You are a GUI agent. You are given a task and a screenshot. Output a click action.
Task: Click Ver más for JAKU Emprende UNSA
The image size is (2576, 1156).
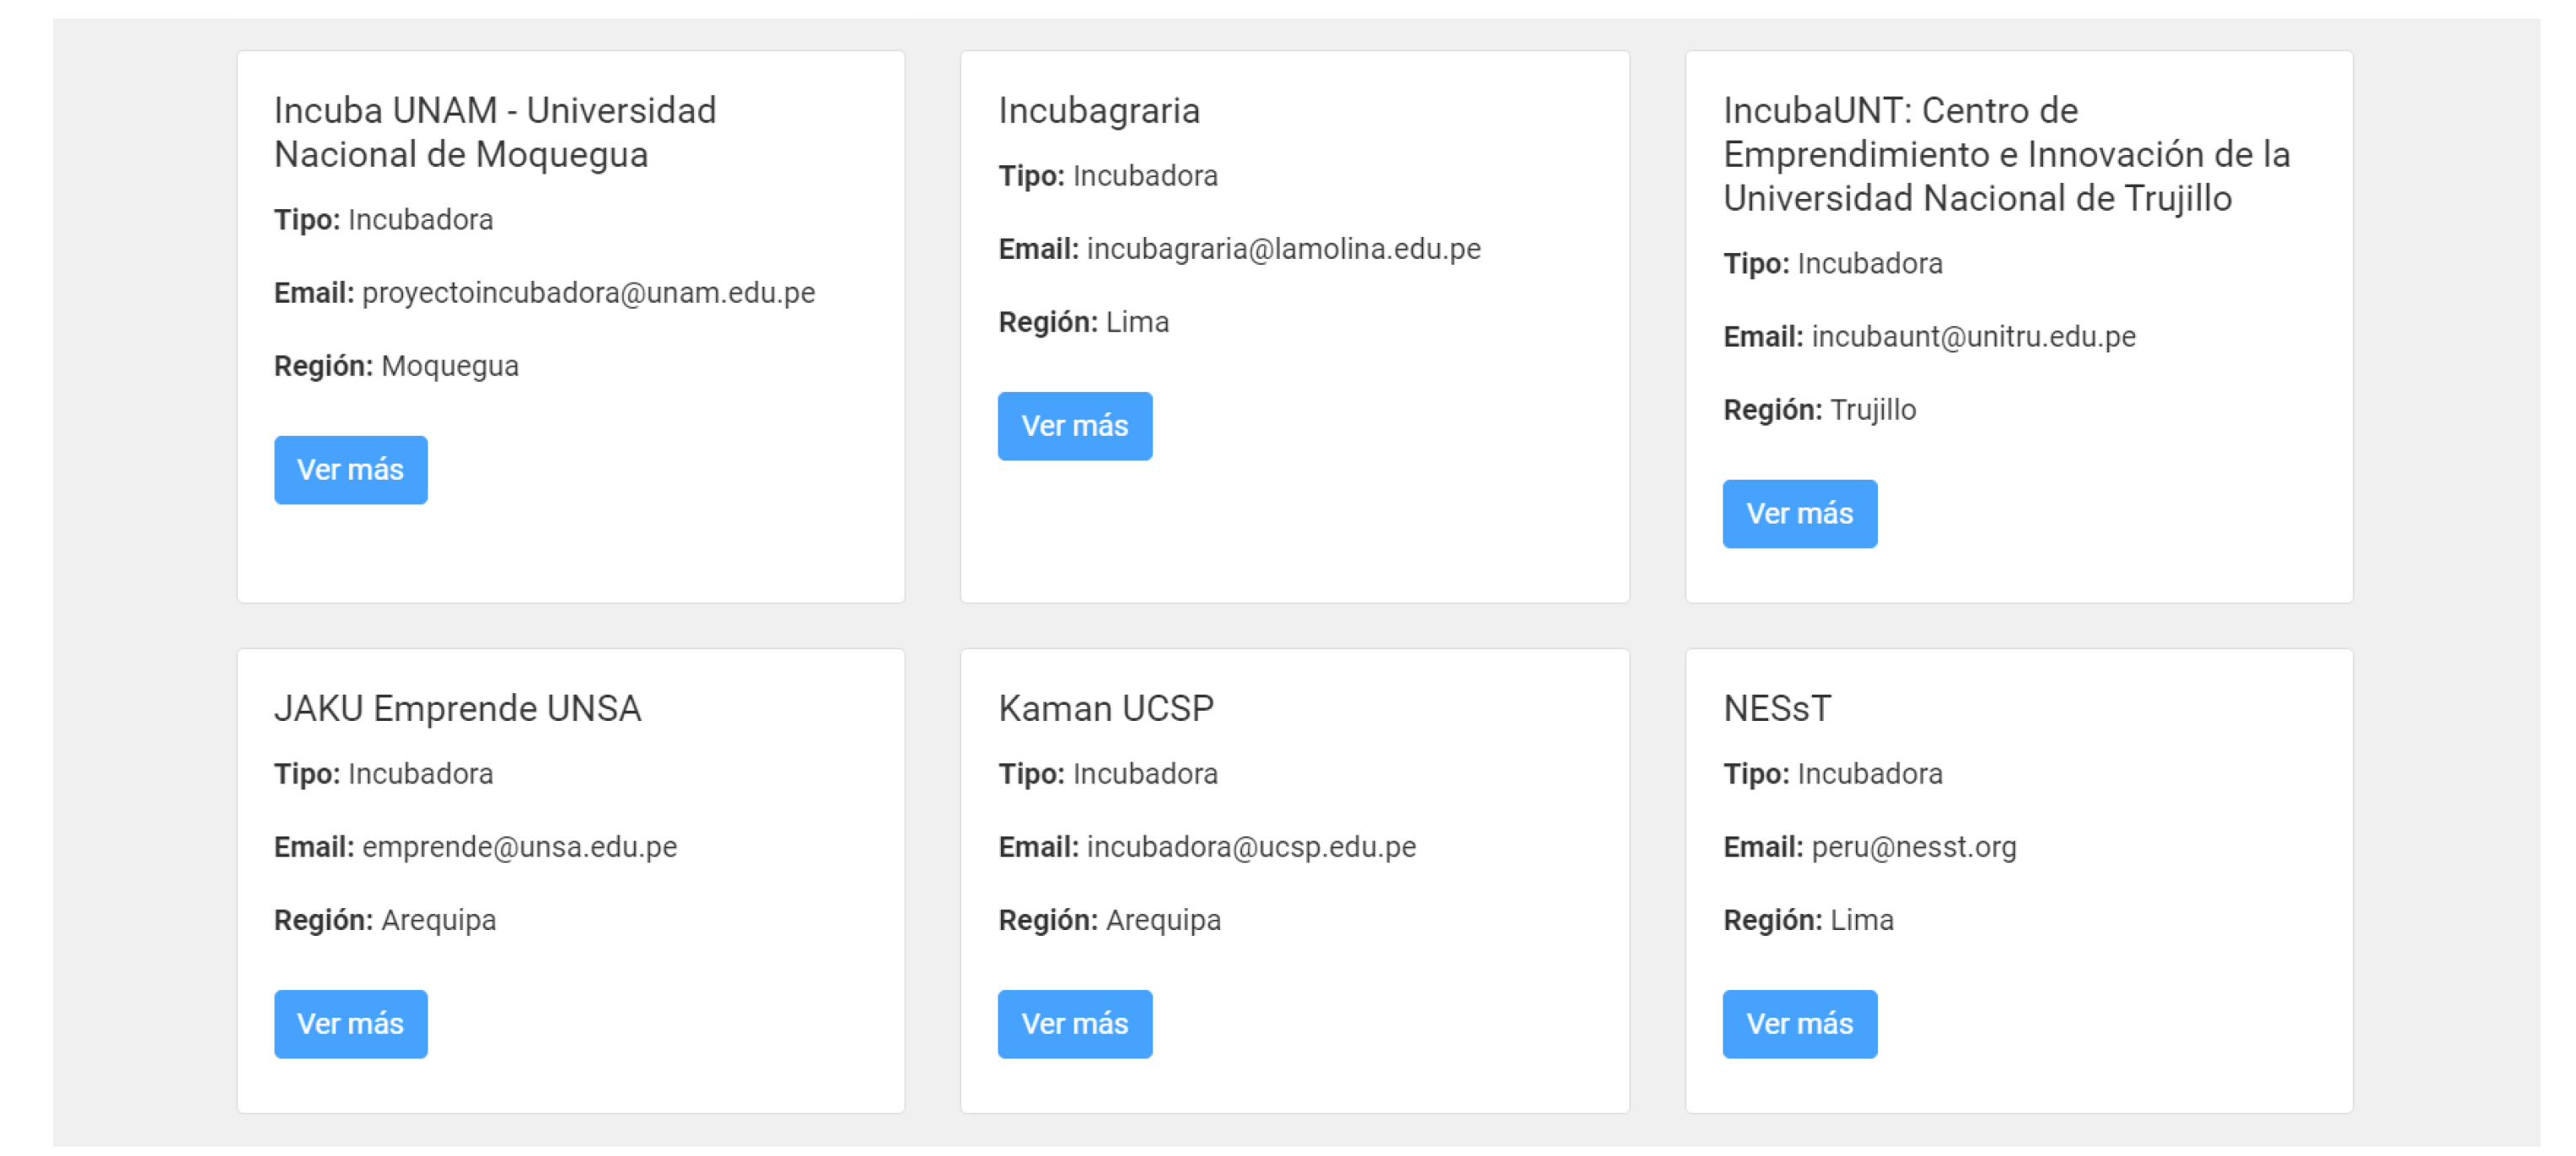(350, 1024)
